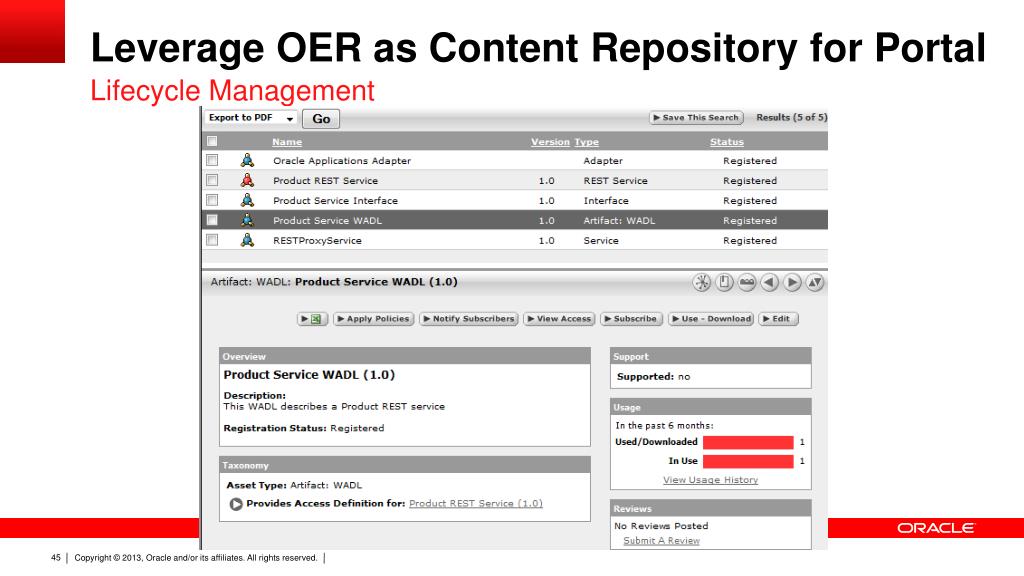1024x576 pixels.
Task: Click the 'Artifact: WADL' type cell
Action: 619,221
